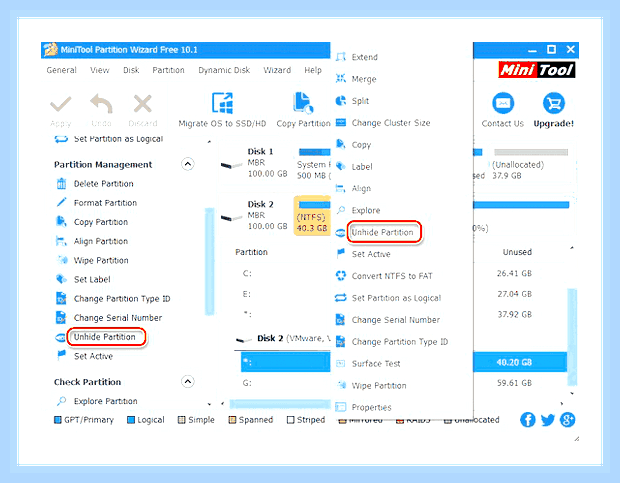Screen dimensions: 620x483
Task: Choose Change Serial Number in context menu
Action: (396, 320)
